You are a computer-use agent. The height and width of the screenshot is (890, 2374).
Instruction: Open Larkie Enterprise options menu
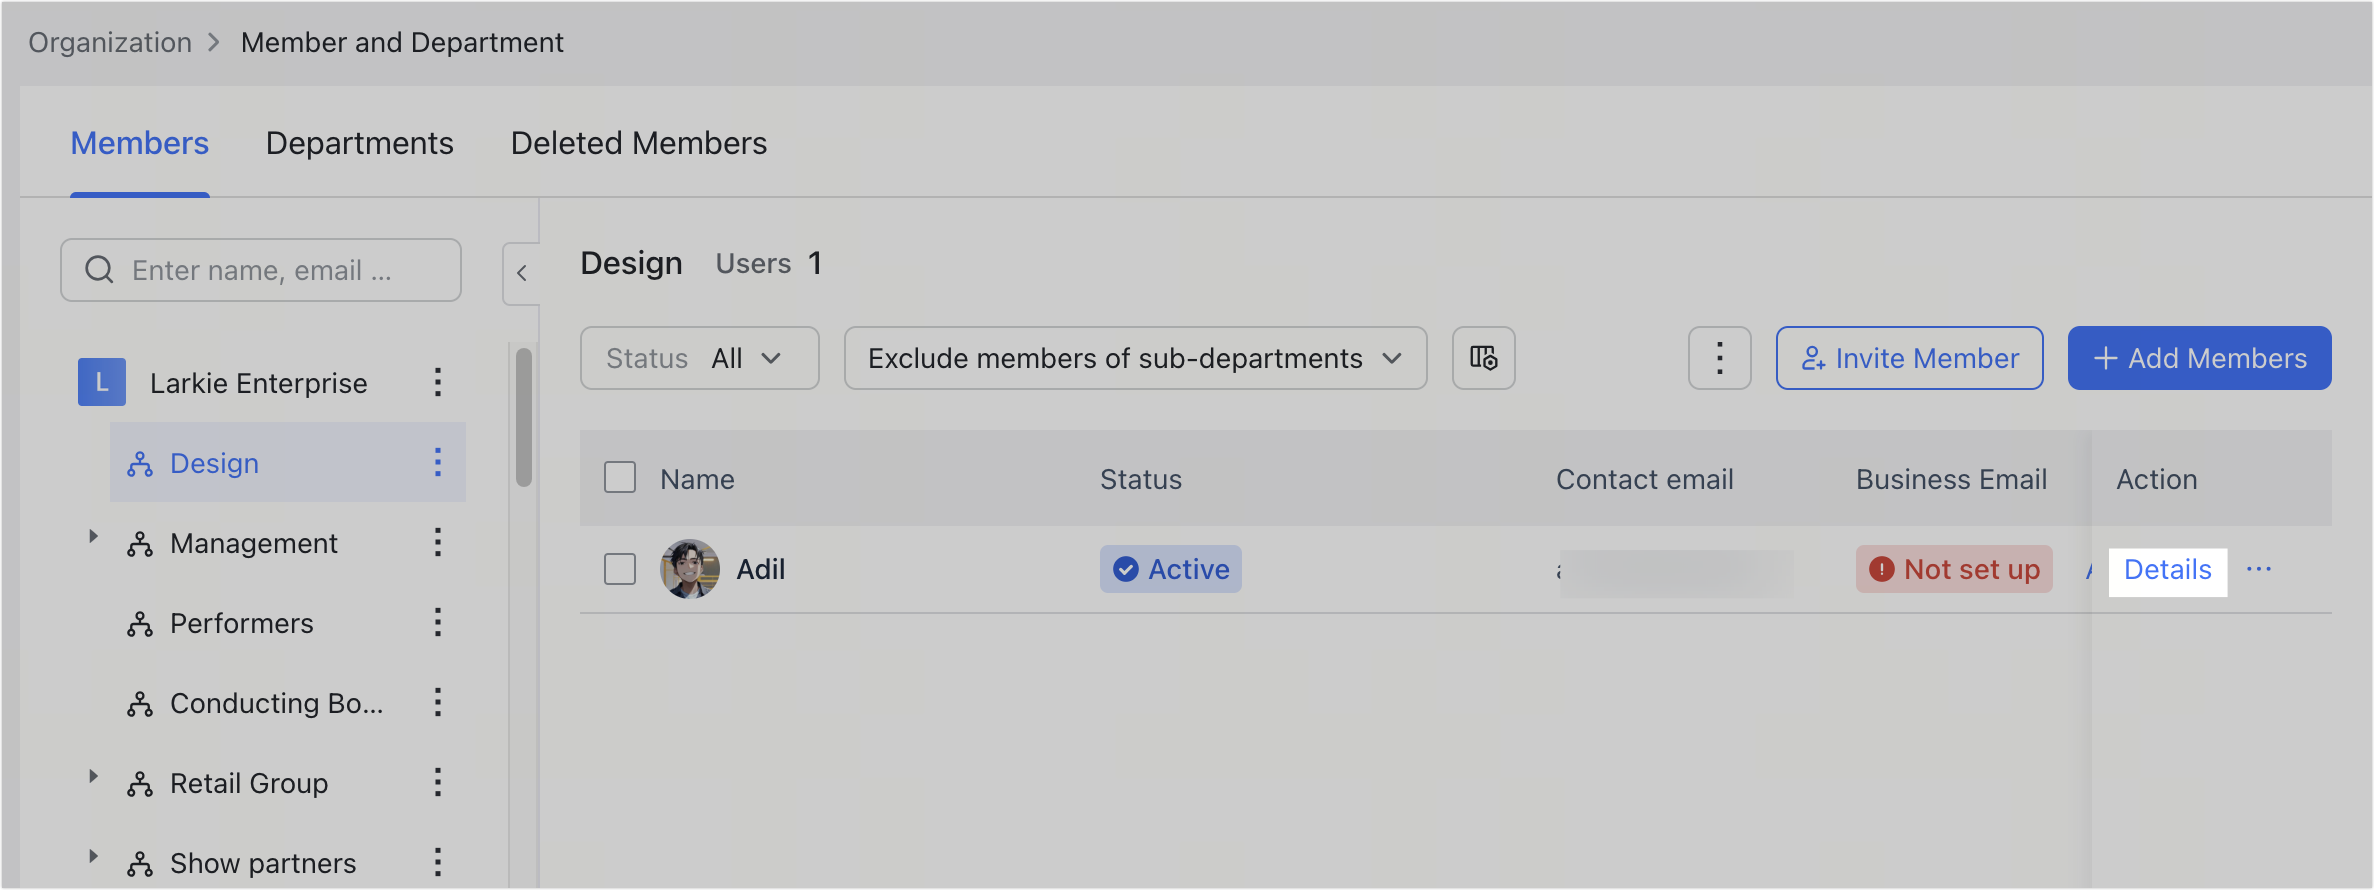[438, 382]
